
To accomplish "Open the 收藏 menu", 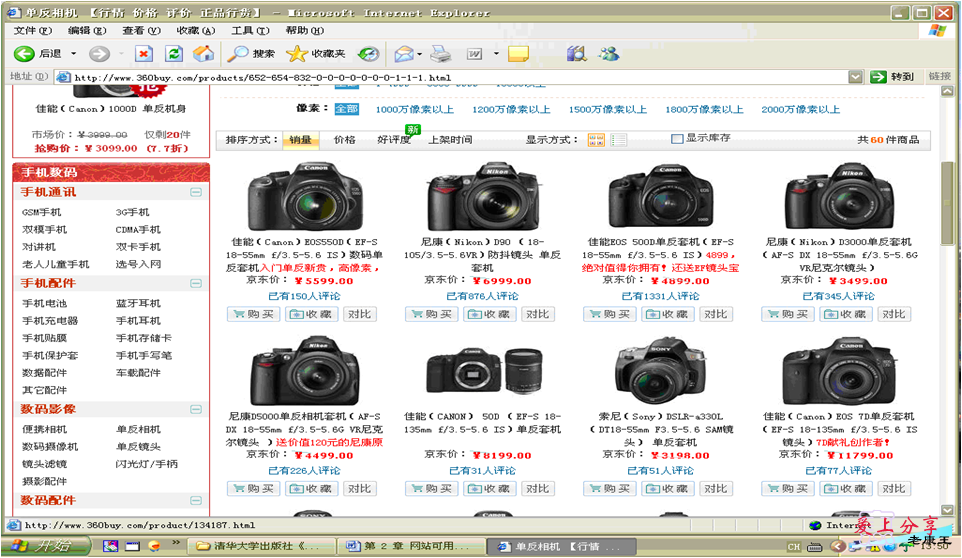I will tap(195, 30).
